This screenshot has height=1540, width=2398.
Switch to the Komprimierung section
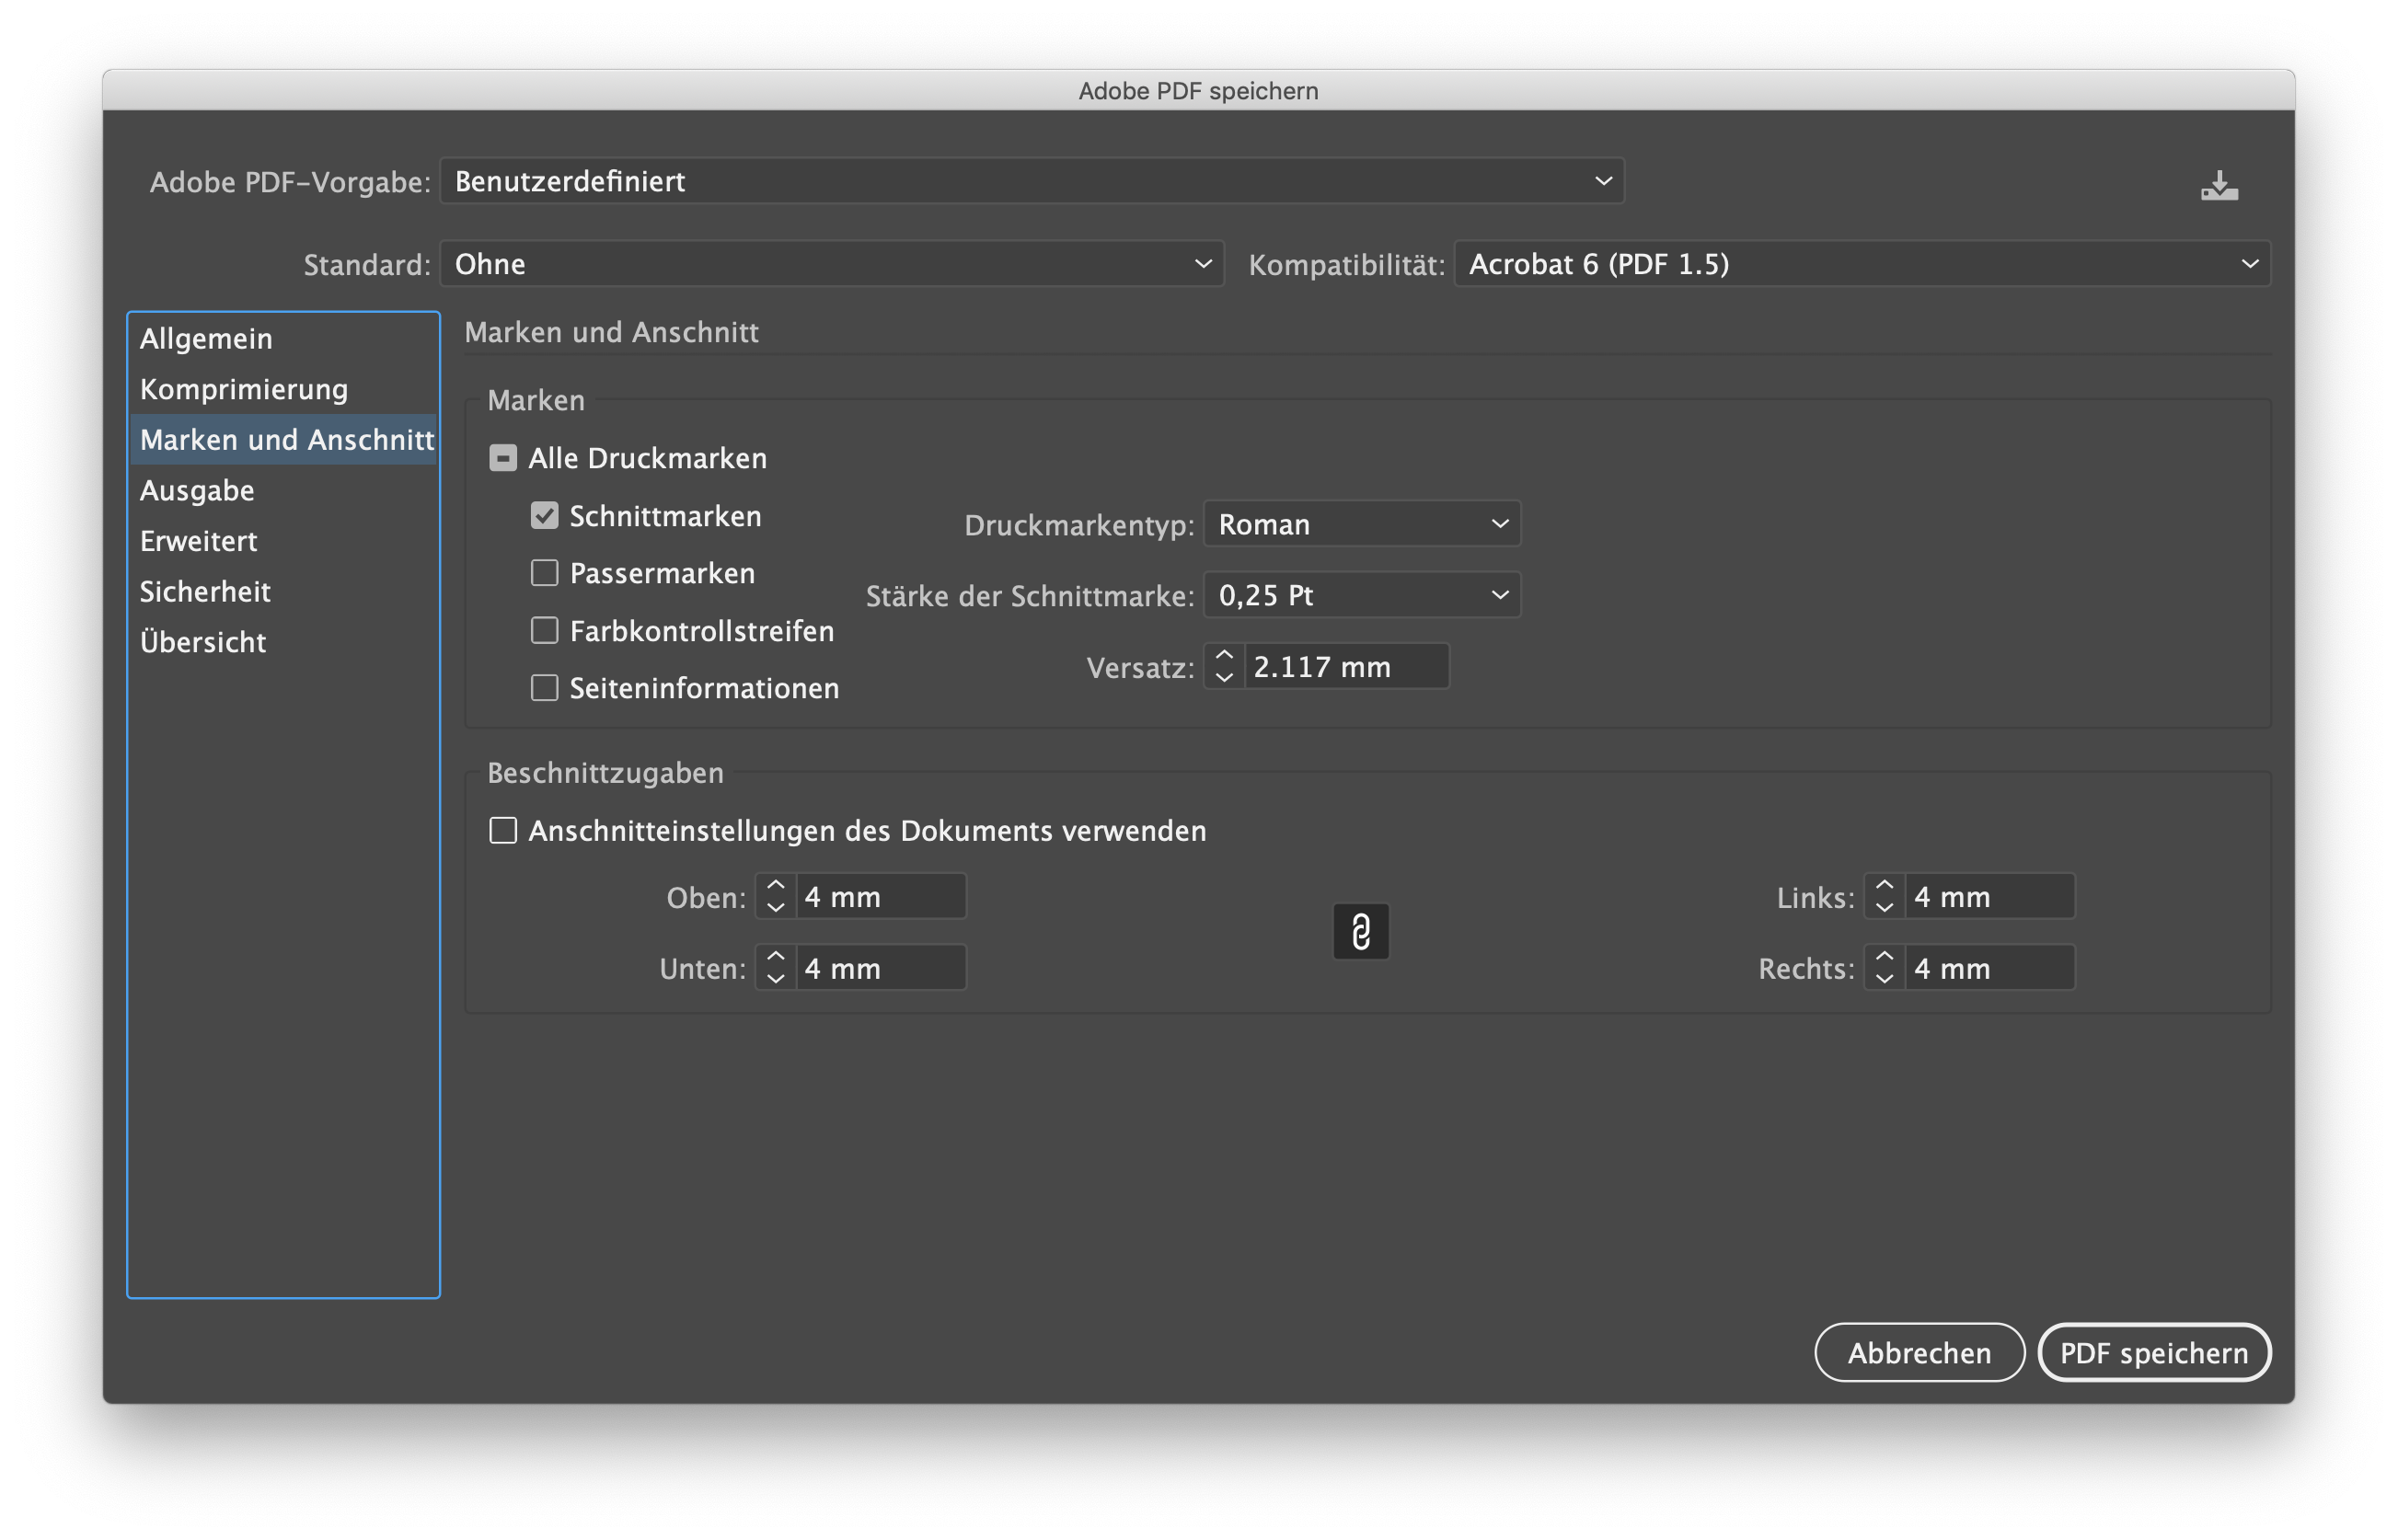pyautogui.click(x=244, y=389)
